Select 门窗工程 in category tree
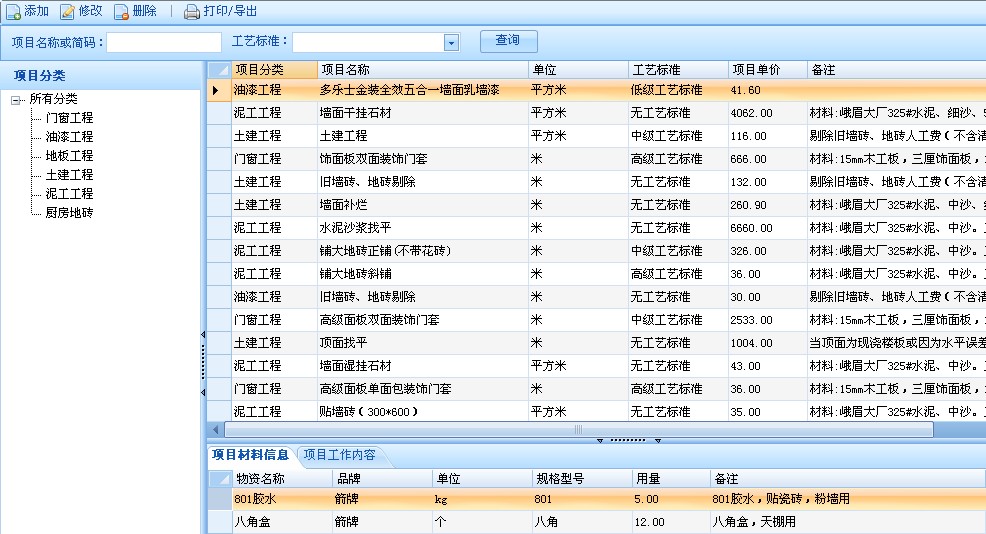The image size is (986, 534). pos(69,118)
